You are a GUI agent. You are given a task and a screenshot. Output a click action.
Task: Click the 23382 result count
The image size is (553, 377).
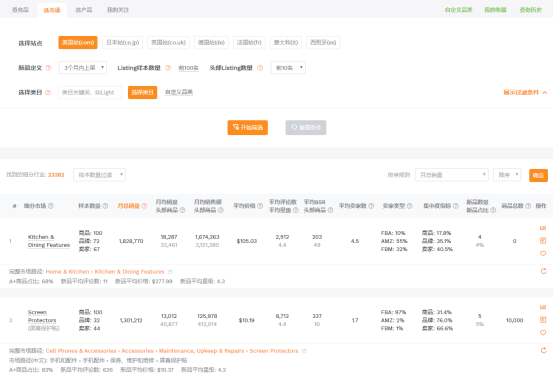56,175
